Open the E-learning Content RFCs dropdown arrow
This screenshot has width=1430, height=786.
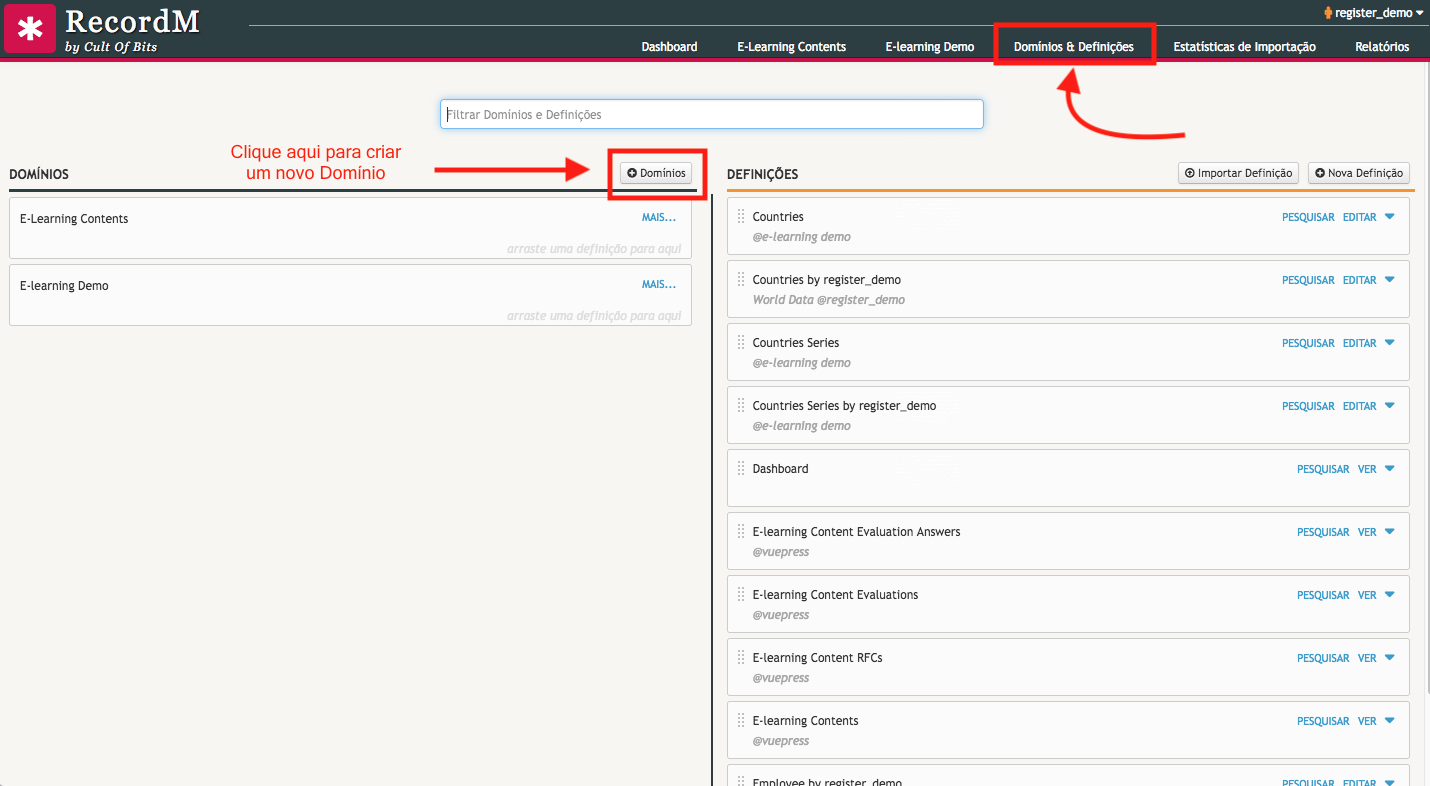point(1390,658)
